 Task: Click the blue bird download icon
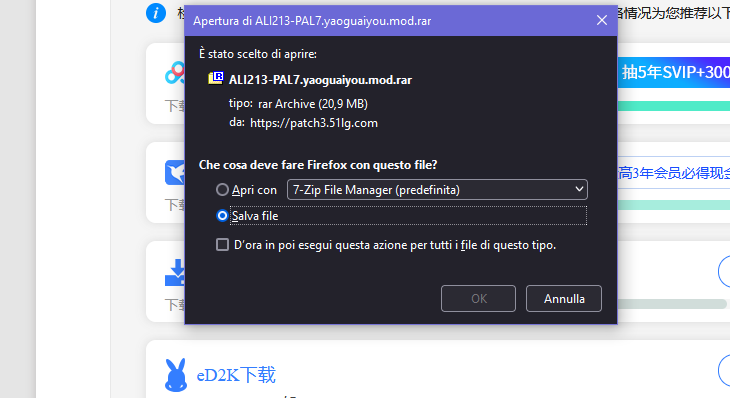pos(175,173)
